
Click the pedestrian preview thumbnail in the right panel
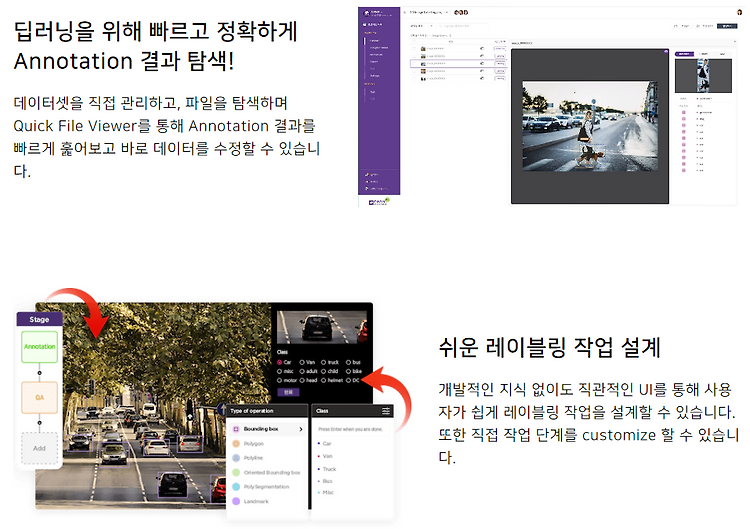coord(703,76)
